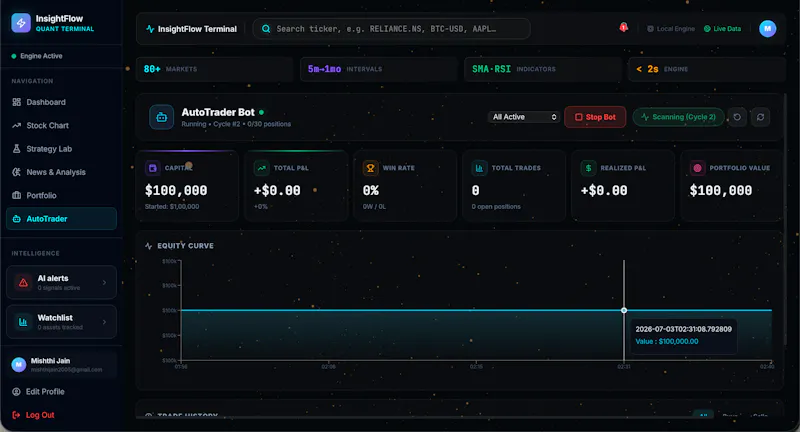Expand AI alerts with its chevron
800x432 pixels.
click(104, 283)
